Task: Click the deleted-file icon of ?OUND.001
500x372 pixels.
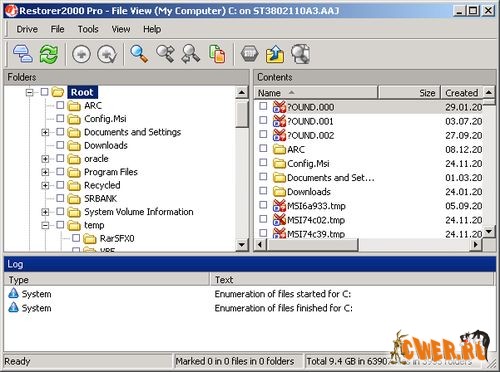Action: click(x=279, y=121)
